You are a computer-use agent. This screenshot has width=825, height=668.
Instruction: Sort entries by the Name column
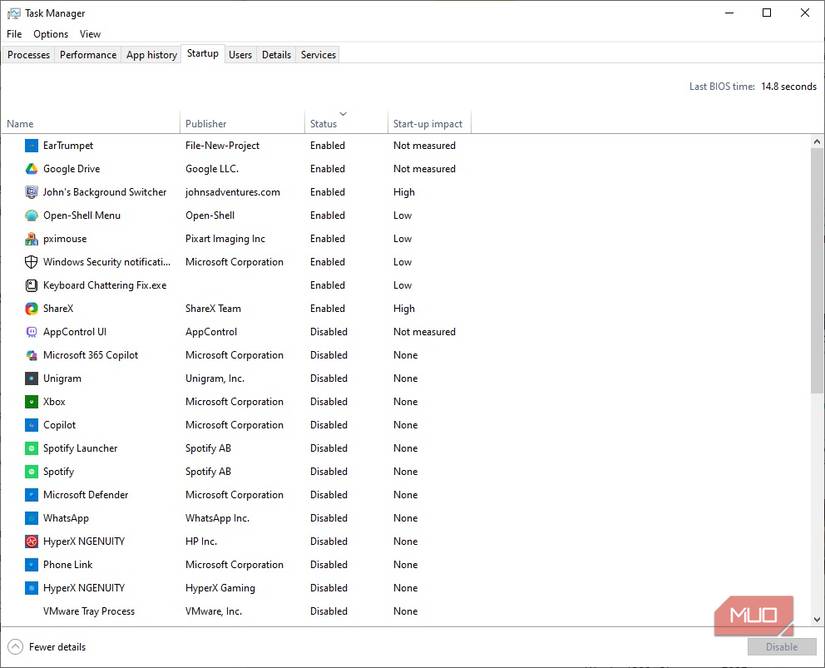coord(20,123)
